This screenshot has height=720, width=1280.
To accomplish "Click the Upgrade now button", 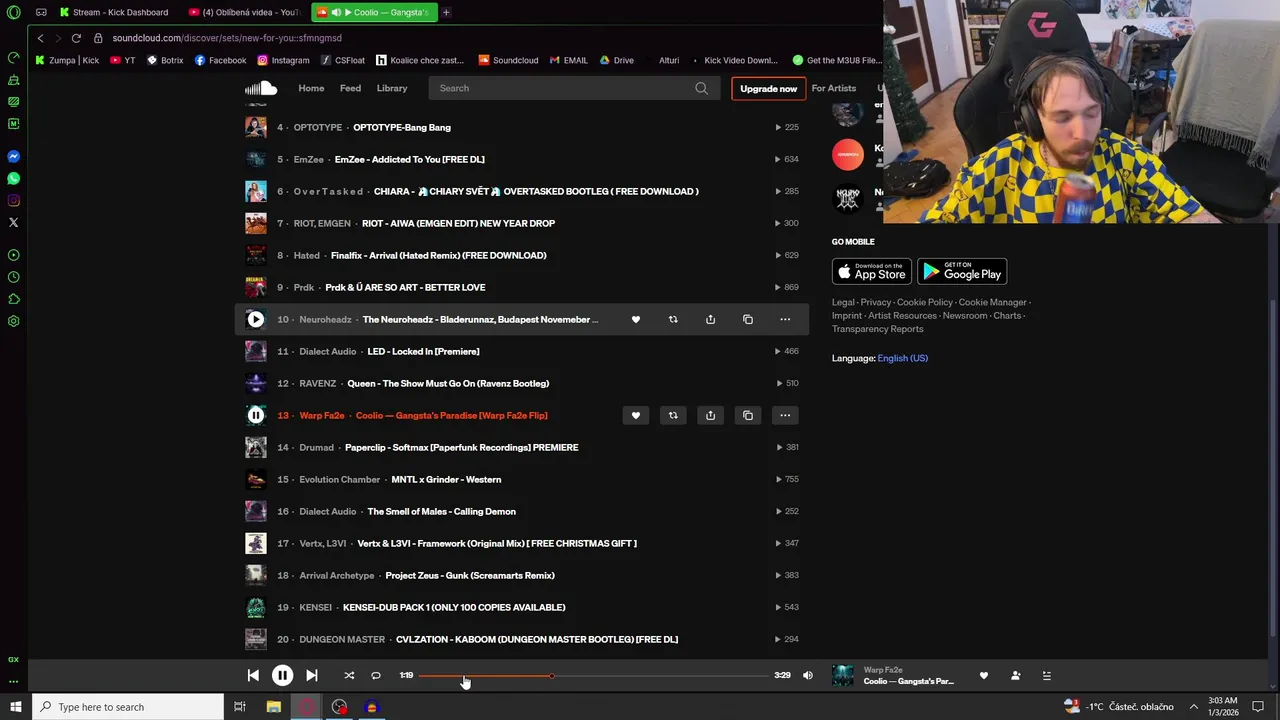I will tap(768, 88).
